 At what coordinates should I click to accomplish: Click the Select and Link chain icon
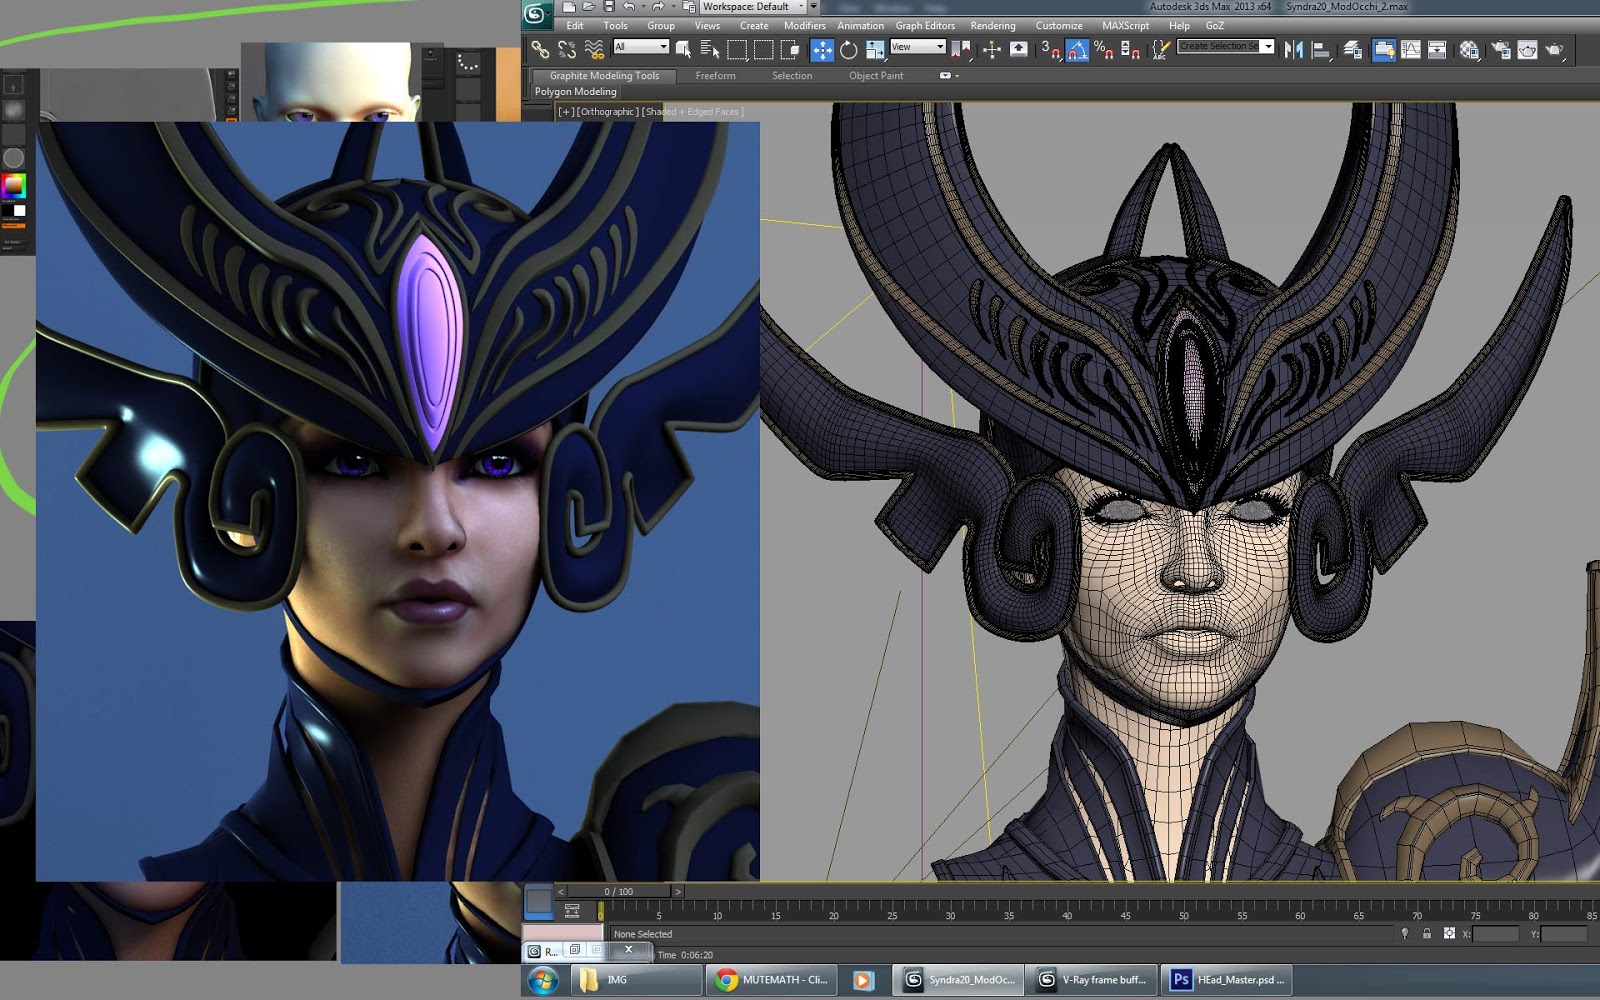pos(540,49)
